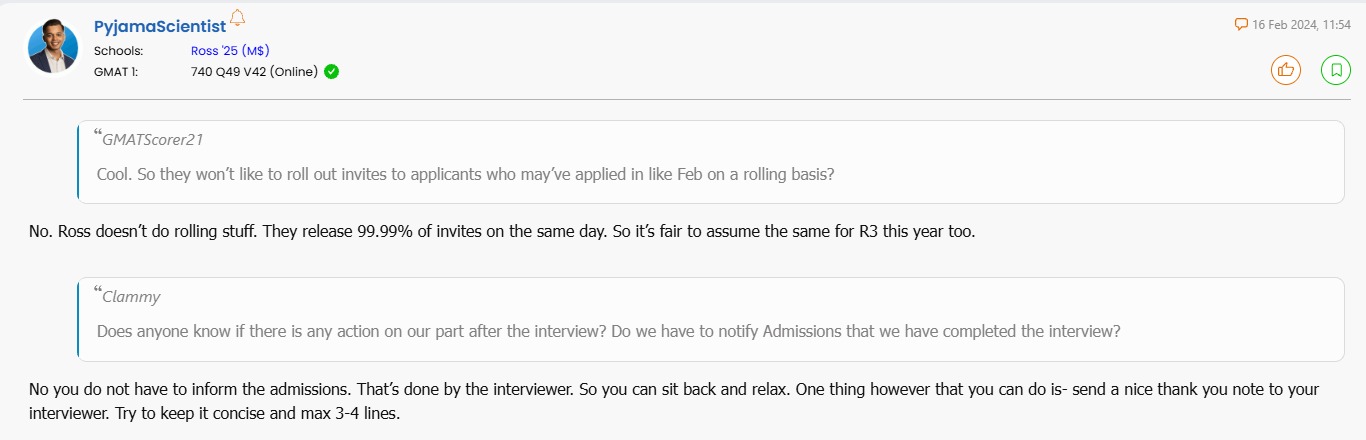Click the speech bubble icon beside the date
The image size is (1366, 440).
coord(1241,24)
